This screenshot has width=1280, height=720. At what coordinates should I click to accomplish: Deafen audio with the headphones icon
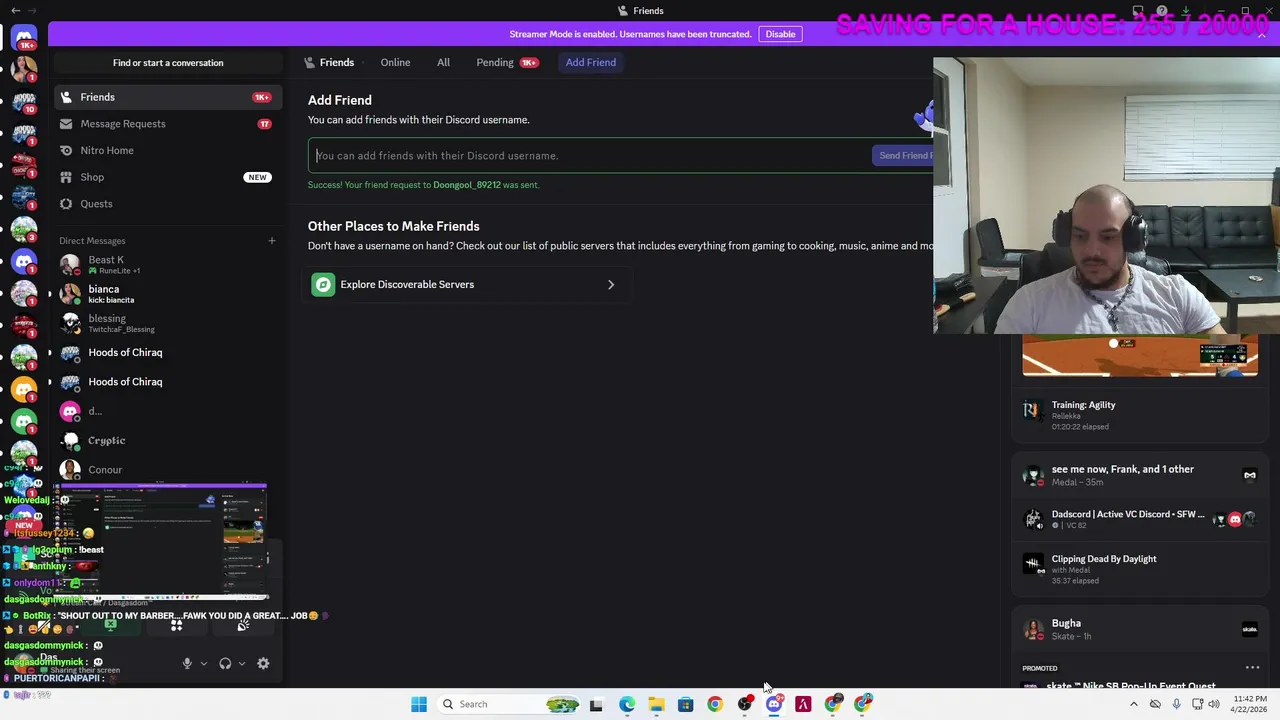click(x=225, y=663)
